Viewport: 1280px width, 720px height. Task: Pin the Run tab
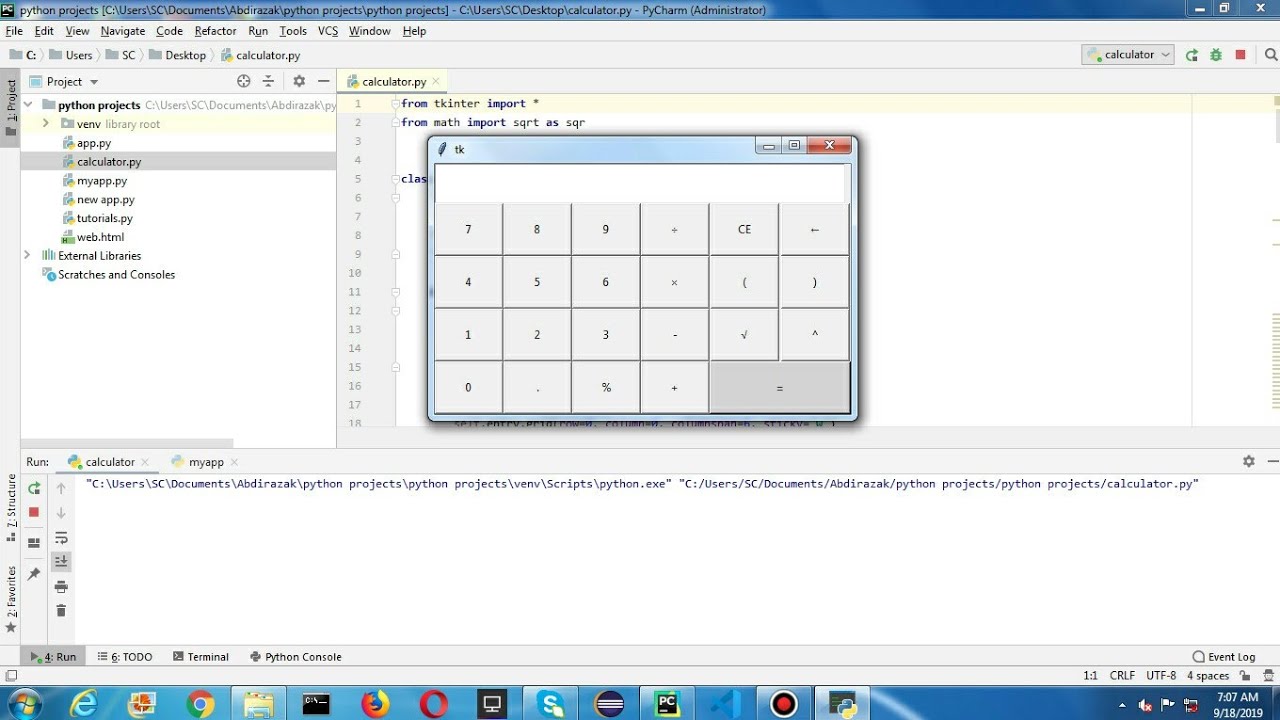click(x=34, y=574)
